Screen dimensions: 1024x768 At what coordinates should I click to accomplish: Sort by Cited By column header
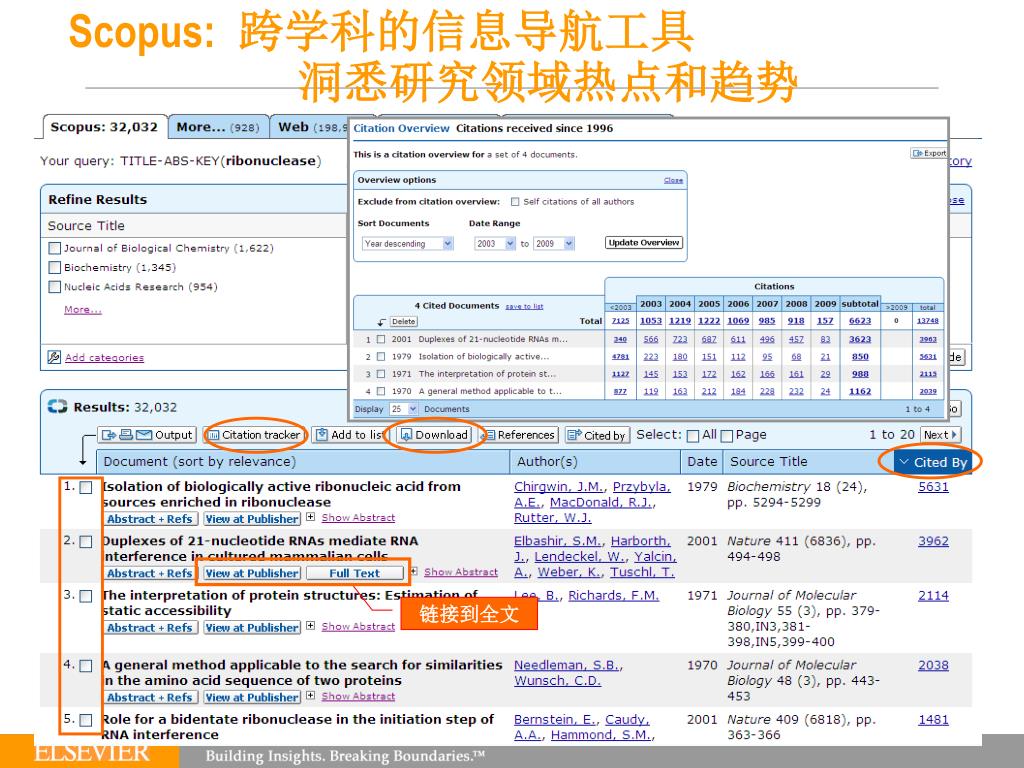[933, 462]
